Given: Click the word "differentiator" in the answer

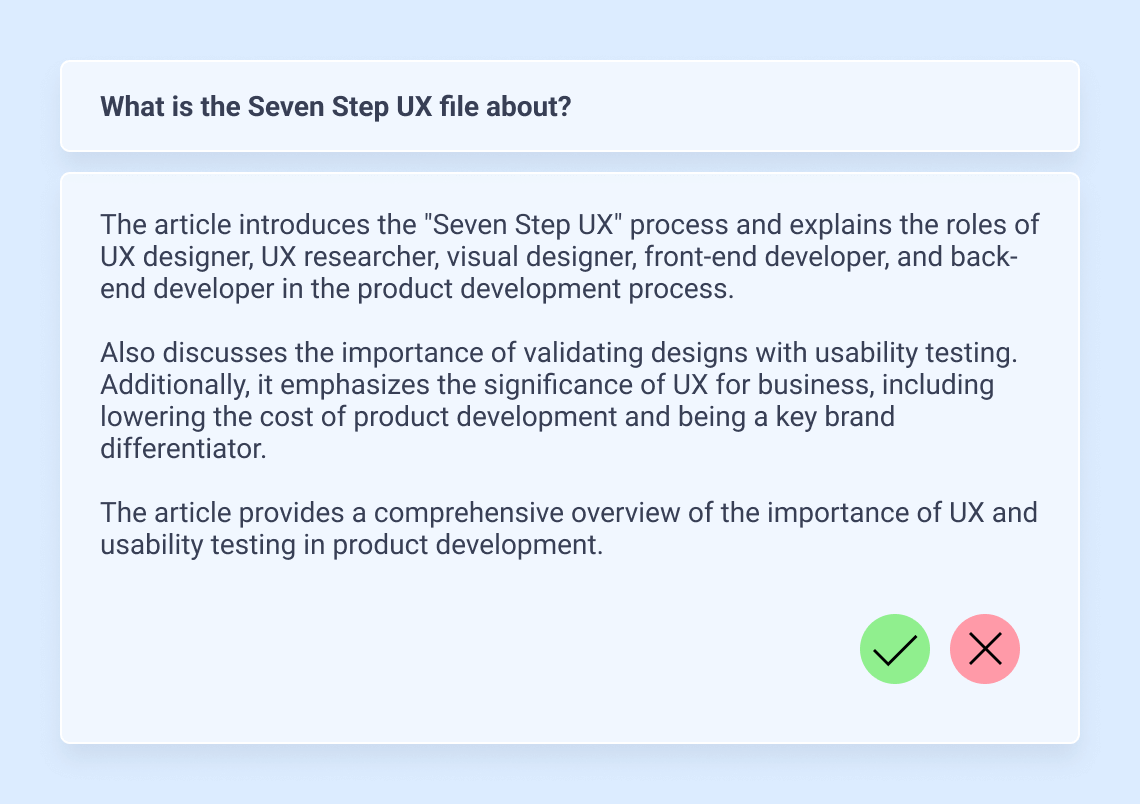Looking at the screenshot, I should click(x=183, y=449).
